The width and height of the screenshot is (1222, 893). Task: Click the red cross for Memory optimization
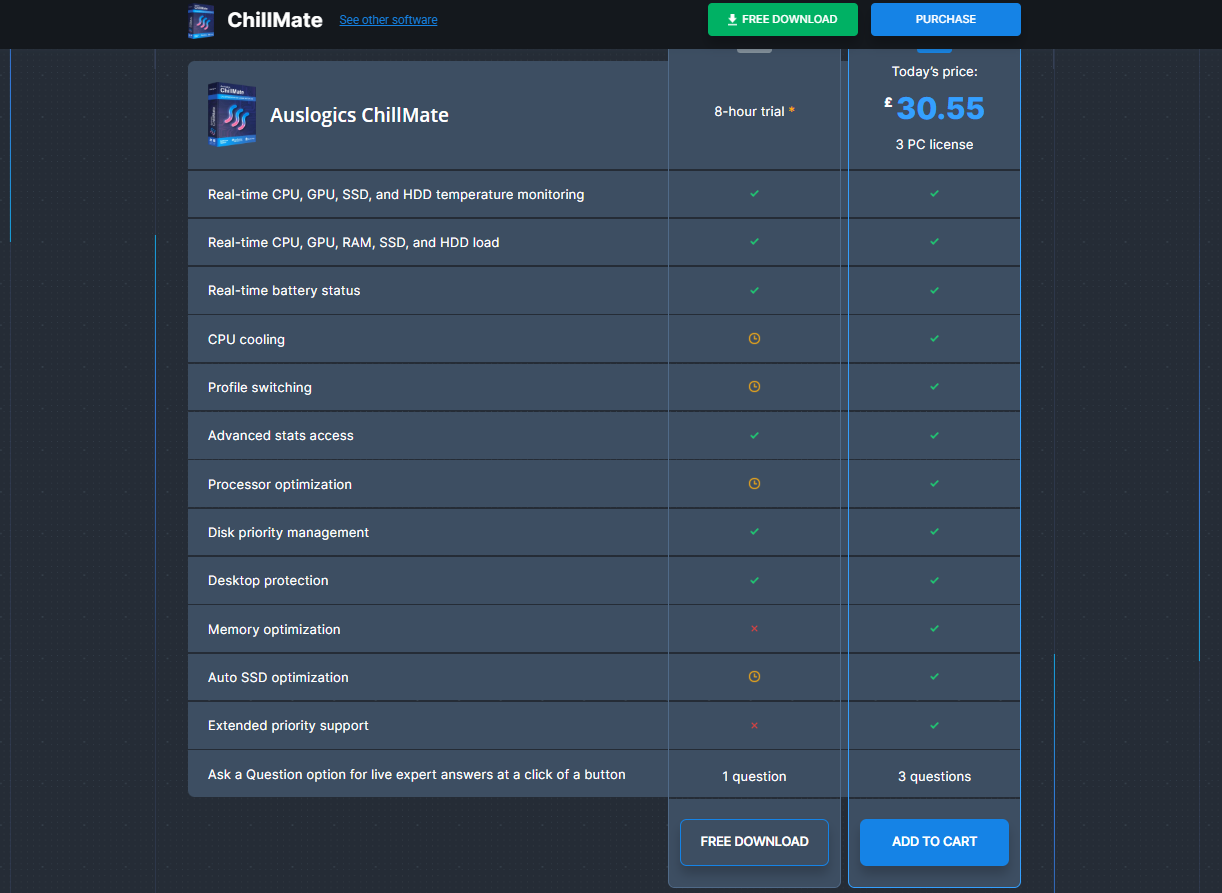point(754,629)
